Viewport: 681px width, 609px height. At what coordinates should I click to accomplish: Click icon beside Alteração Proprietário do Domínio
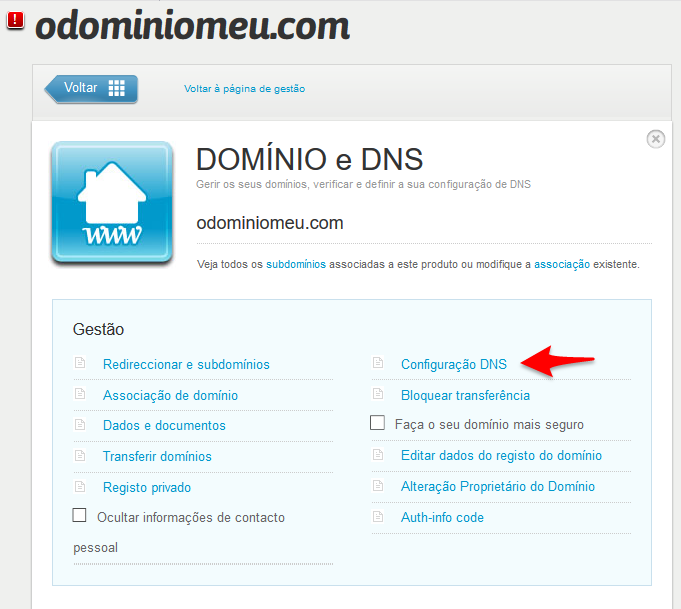(378, 486)
